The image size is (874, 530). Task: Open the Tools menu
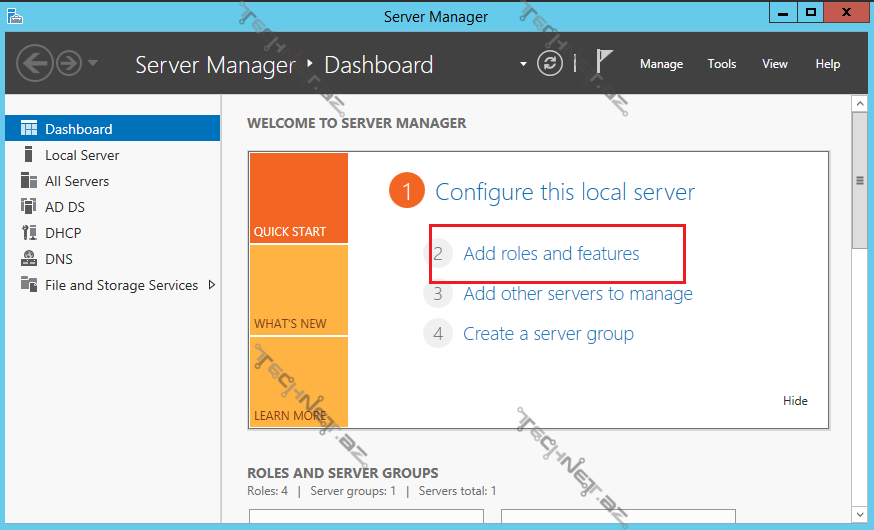coord(721,64)
